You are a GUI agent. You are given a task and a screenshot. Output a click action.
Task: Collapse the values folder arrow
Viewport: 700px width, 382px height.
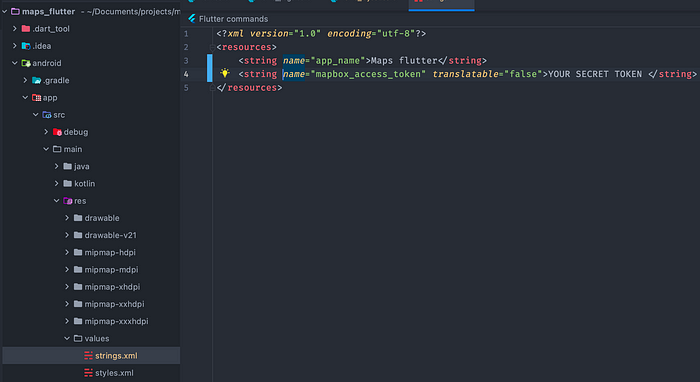[67, 338]
